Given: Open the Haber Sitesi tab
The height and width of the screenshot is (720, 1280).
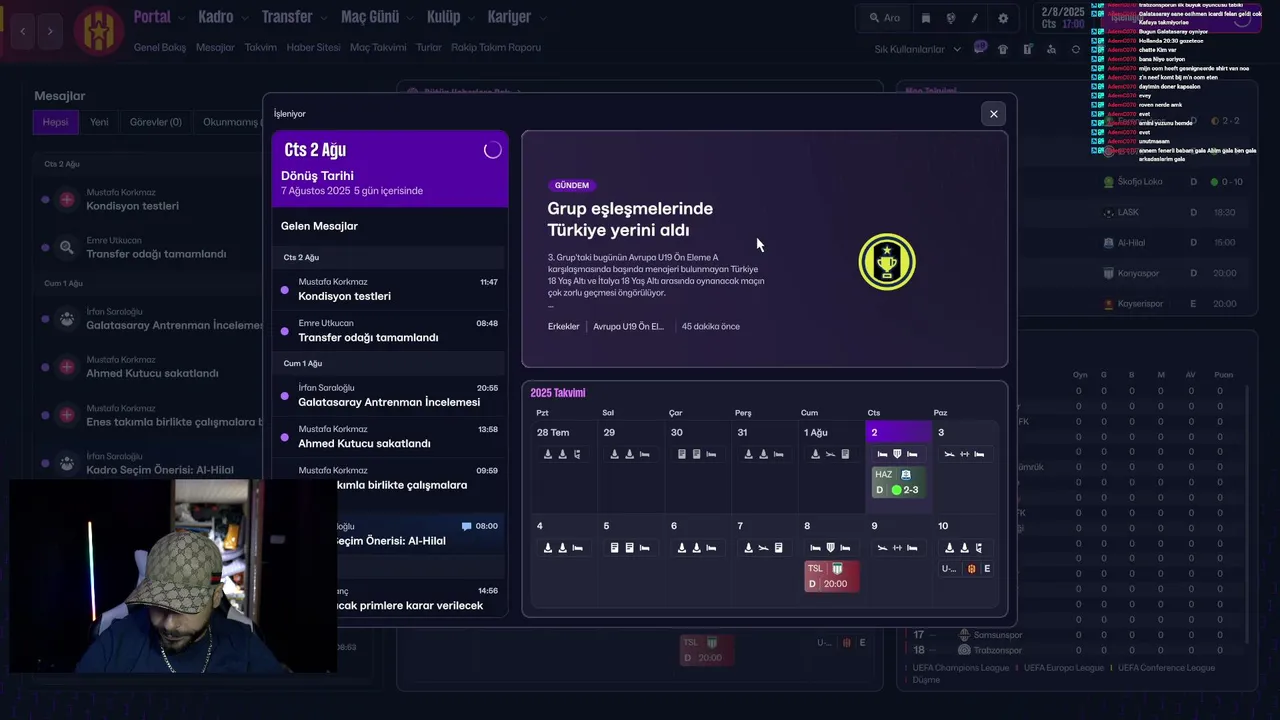Looking at the screenshot, I should tap(313, 47).
